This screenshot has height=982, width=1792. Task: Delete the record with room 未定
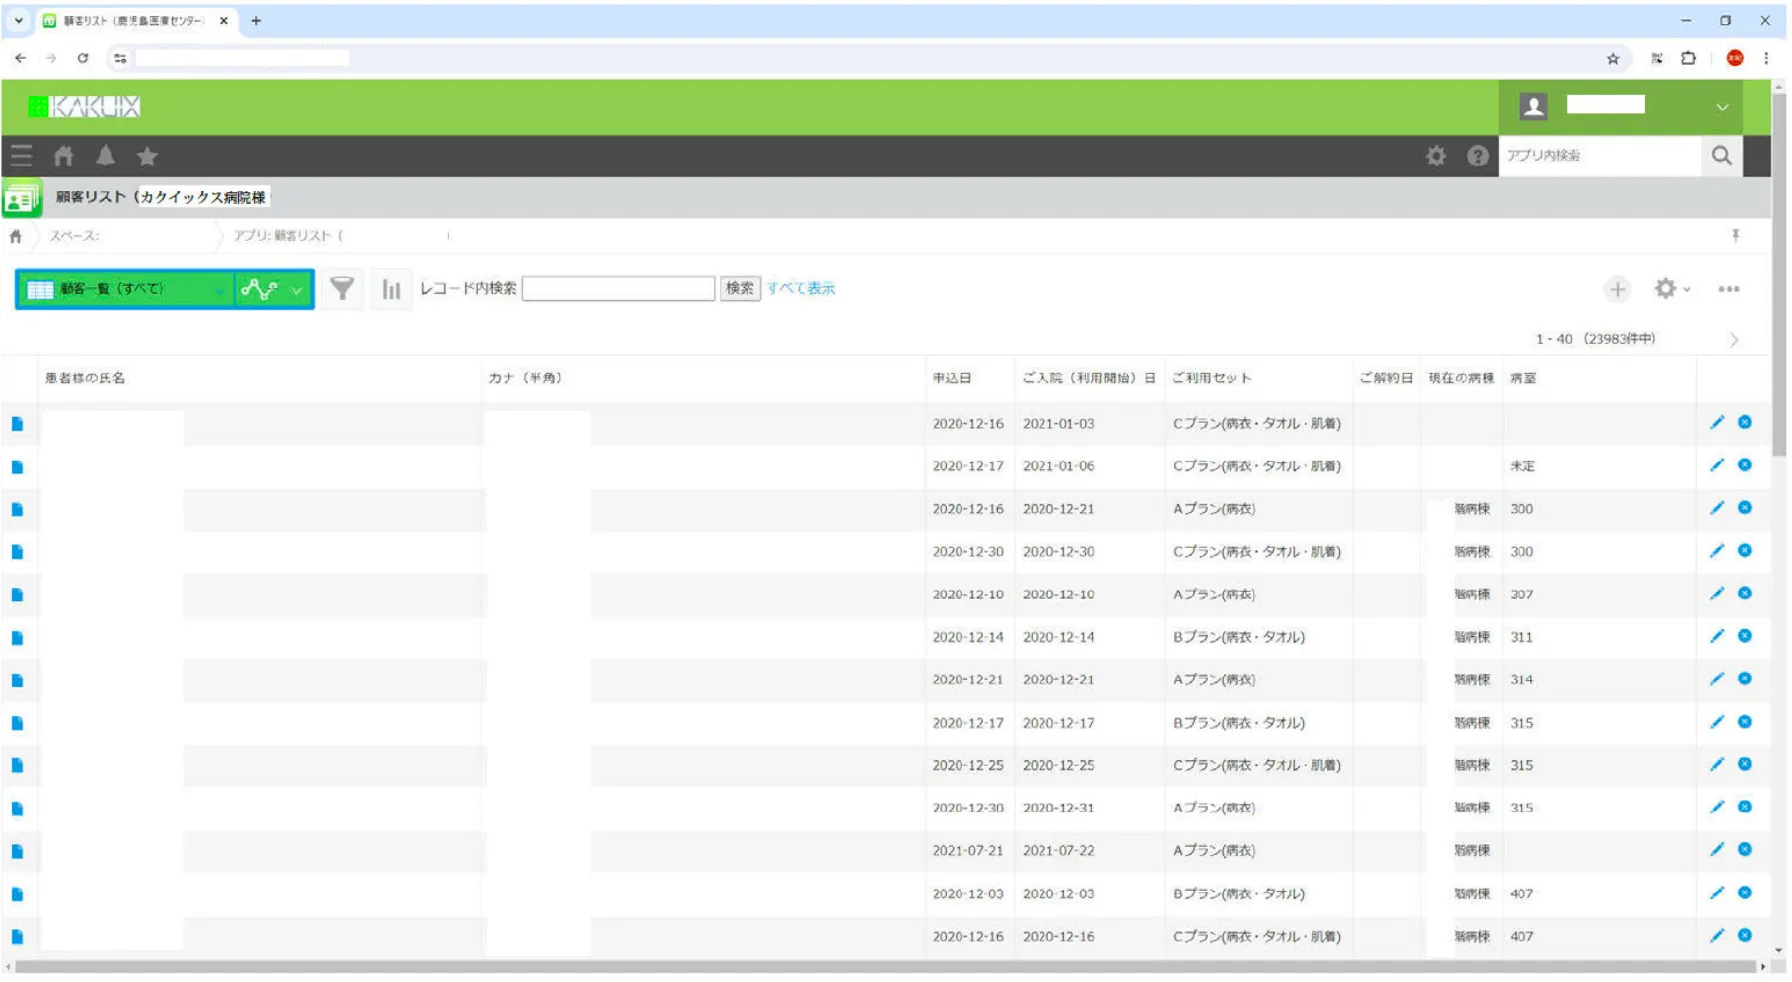tap(1745, 465)
